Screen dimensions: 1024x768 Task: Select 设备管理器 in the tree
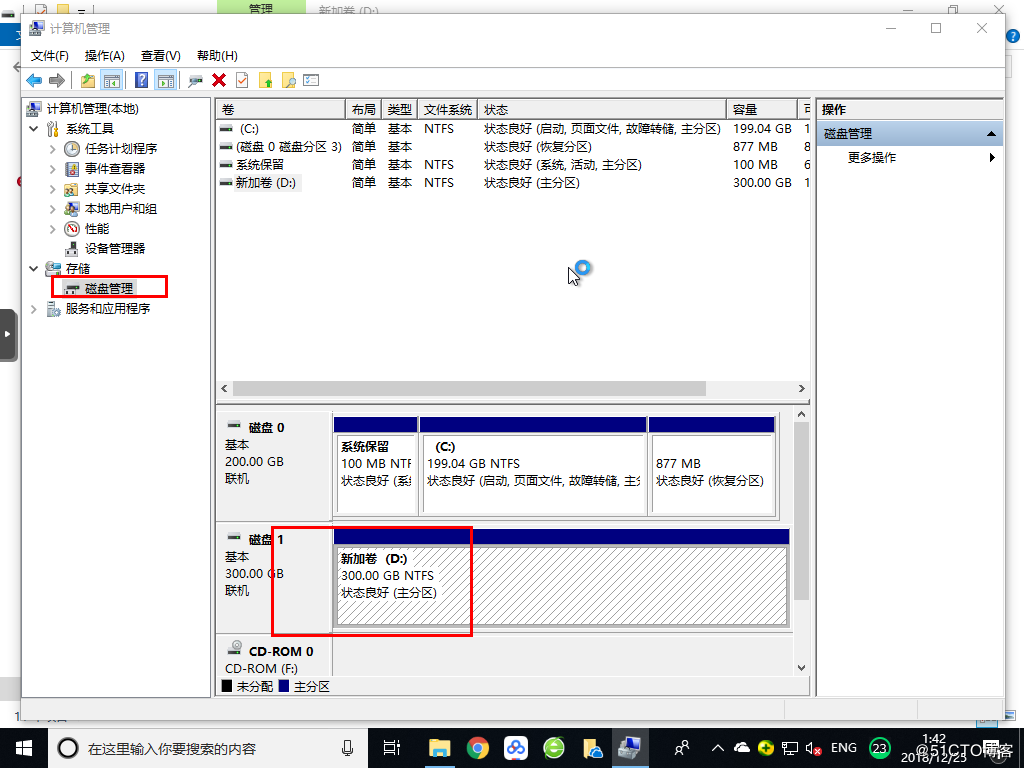point(115,249)
